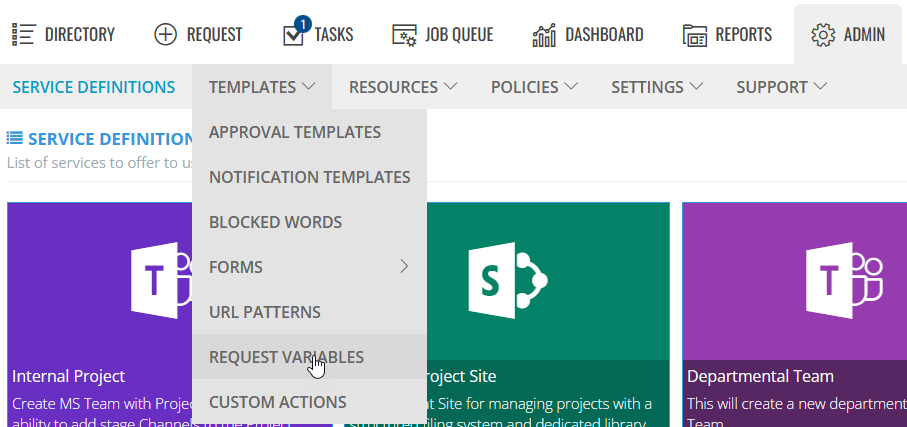
Task: Click the list icon beside Service Definition heading
Action: pos(15,138)
